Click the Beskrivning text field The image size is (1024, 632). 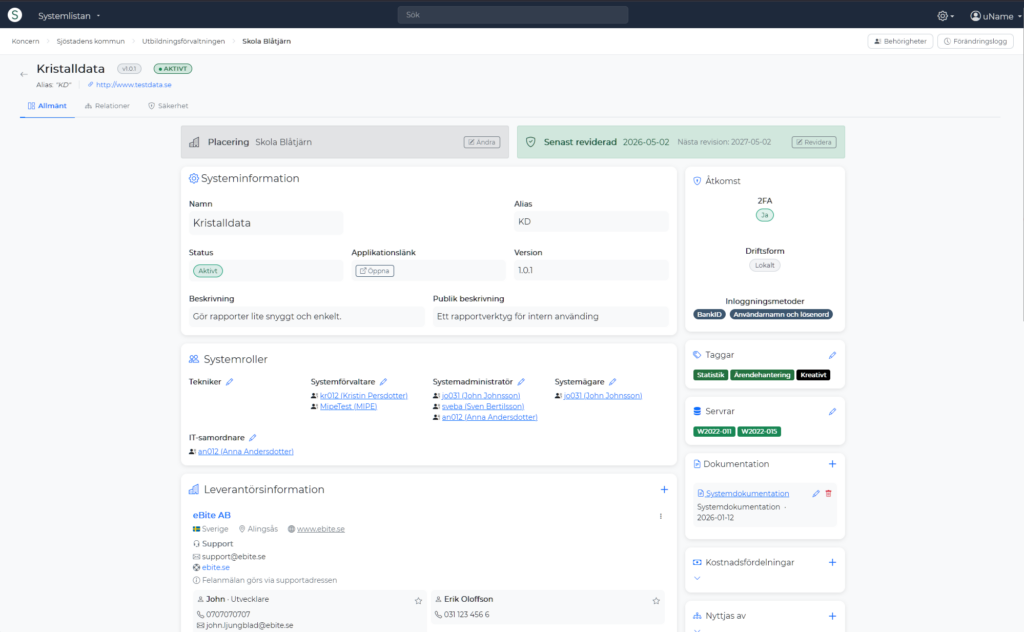(306, 317)
